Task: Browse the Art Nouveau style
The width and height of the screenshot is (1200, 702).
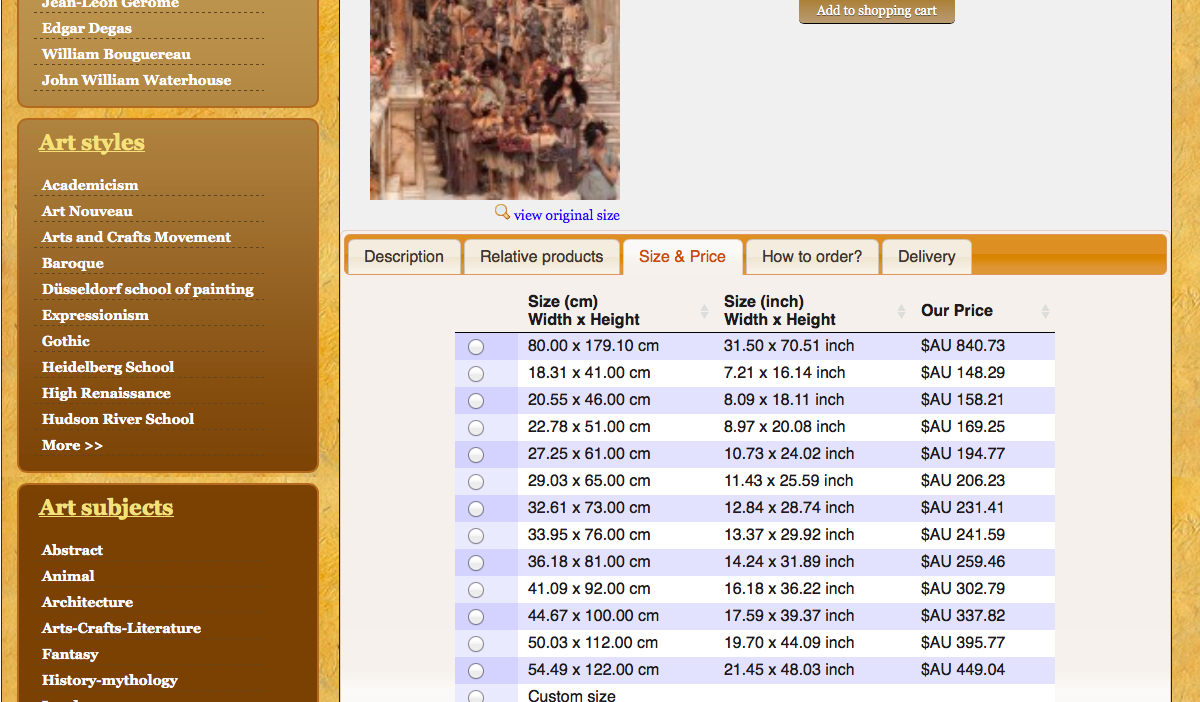Action: (87, 211)
